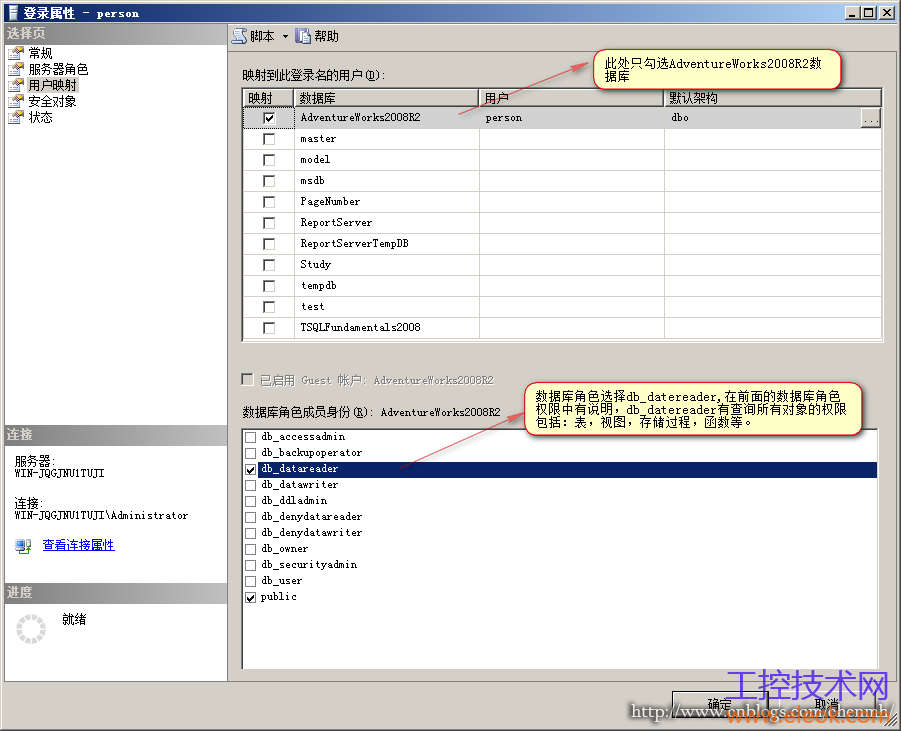
Task: Toggle the db_backupoperator role checkbox
Action: point(251,453)
